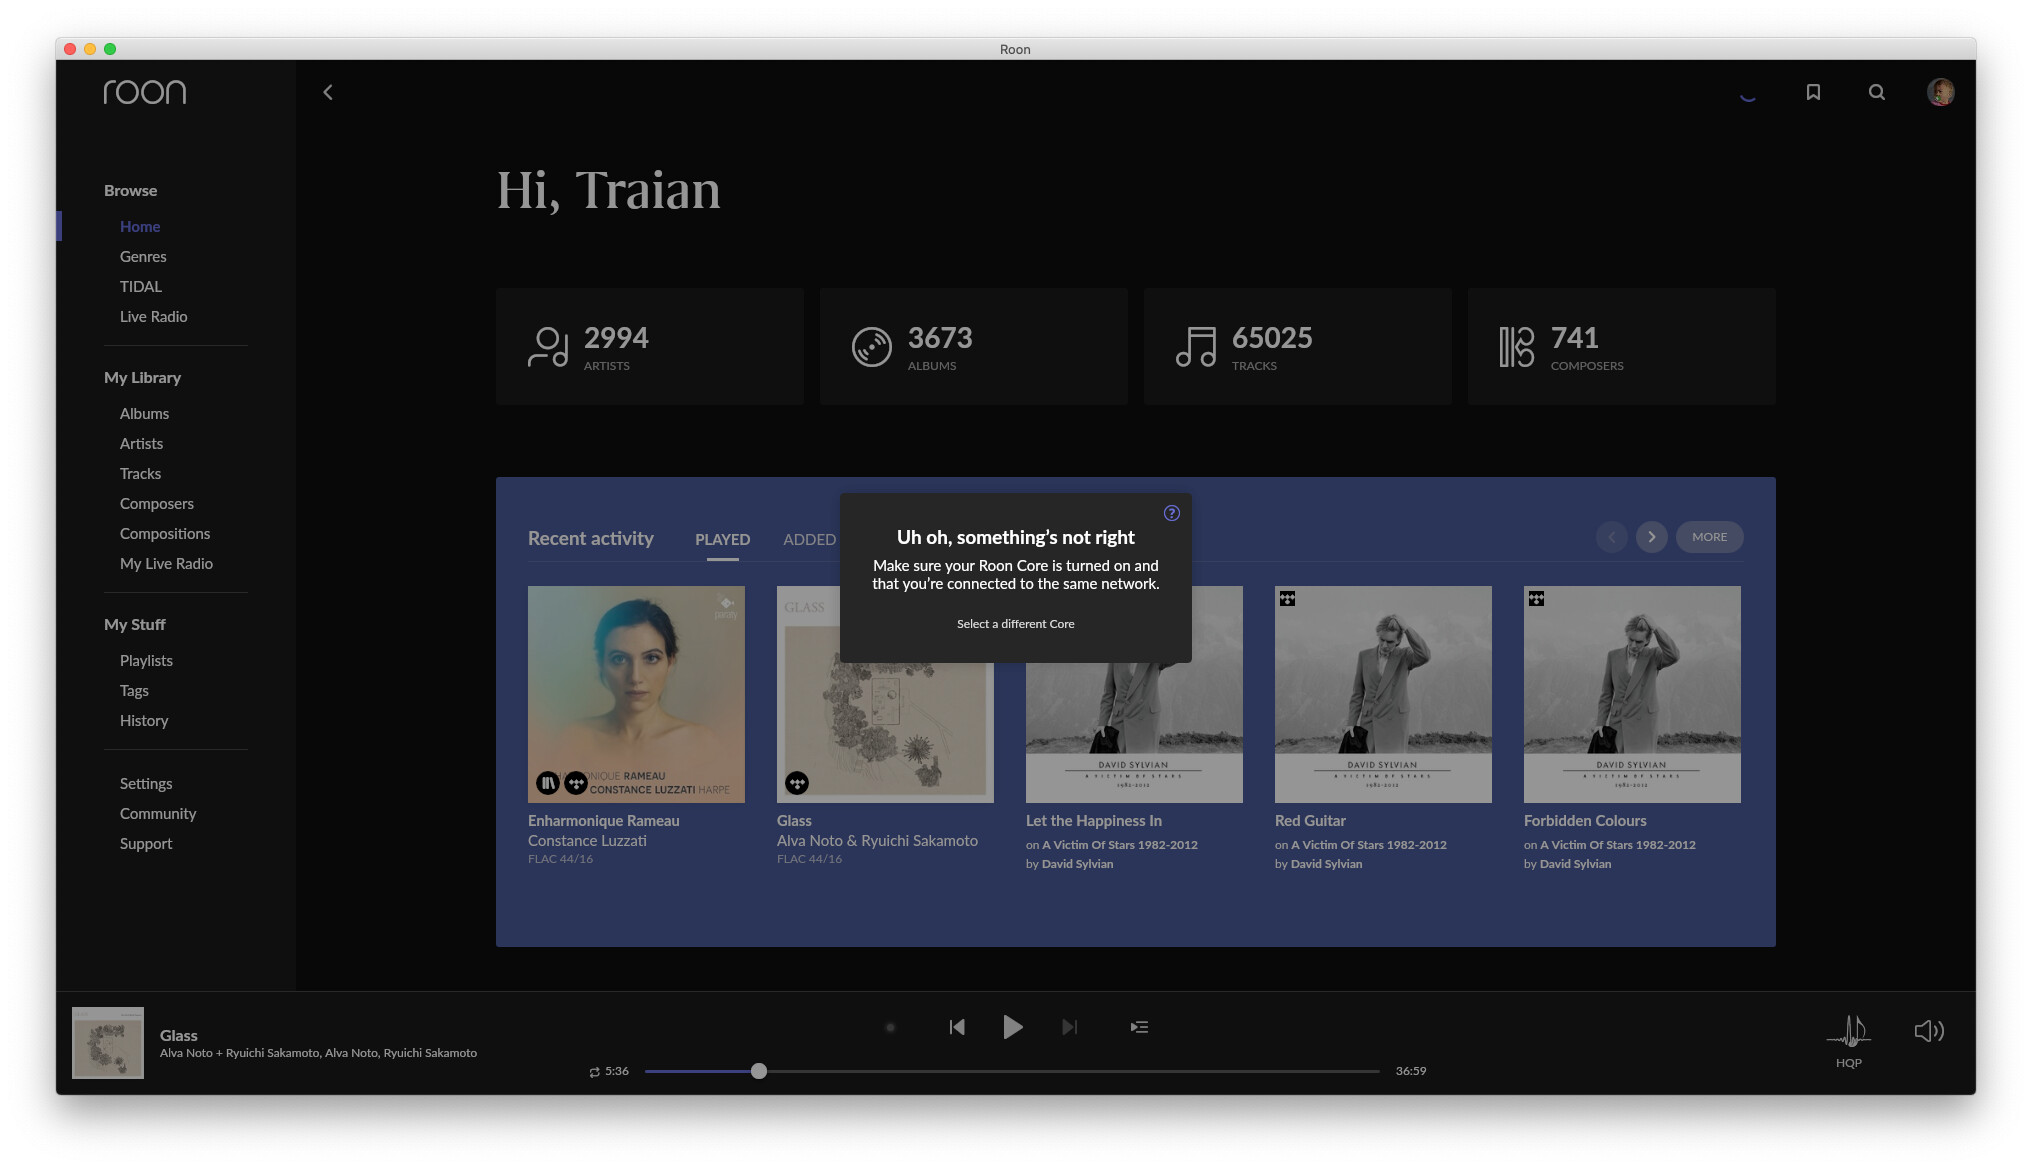The image size is (2032, 1169).
Task: Open TIDAL in Browse sidebar
Action: 141,286
